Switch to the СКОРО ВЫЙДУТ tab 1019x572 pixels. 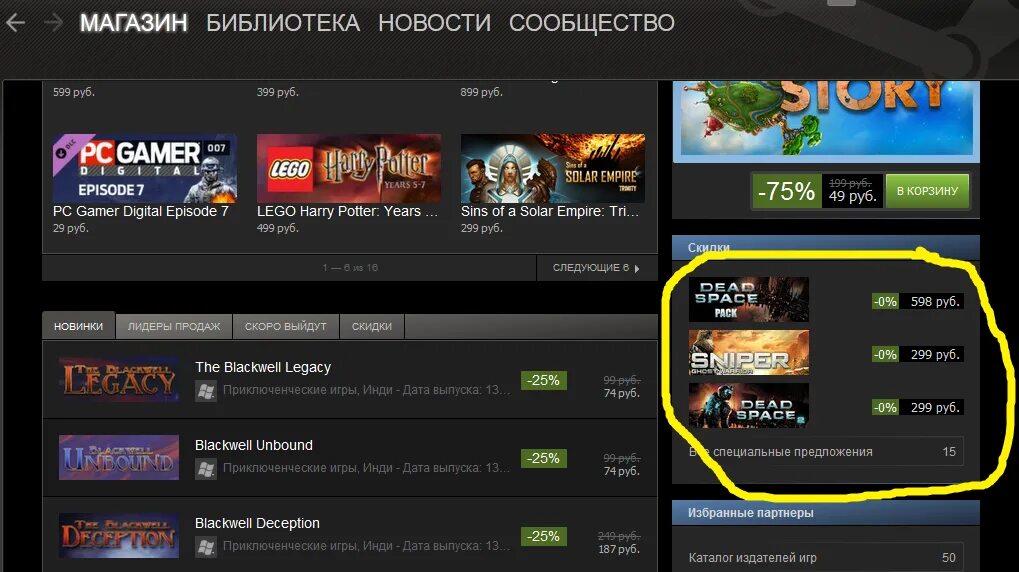pos(285,326)
